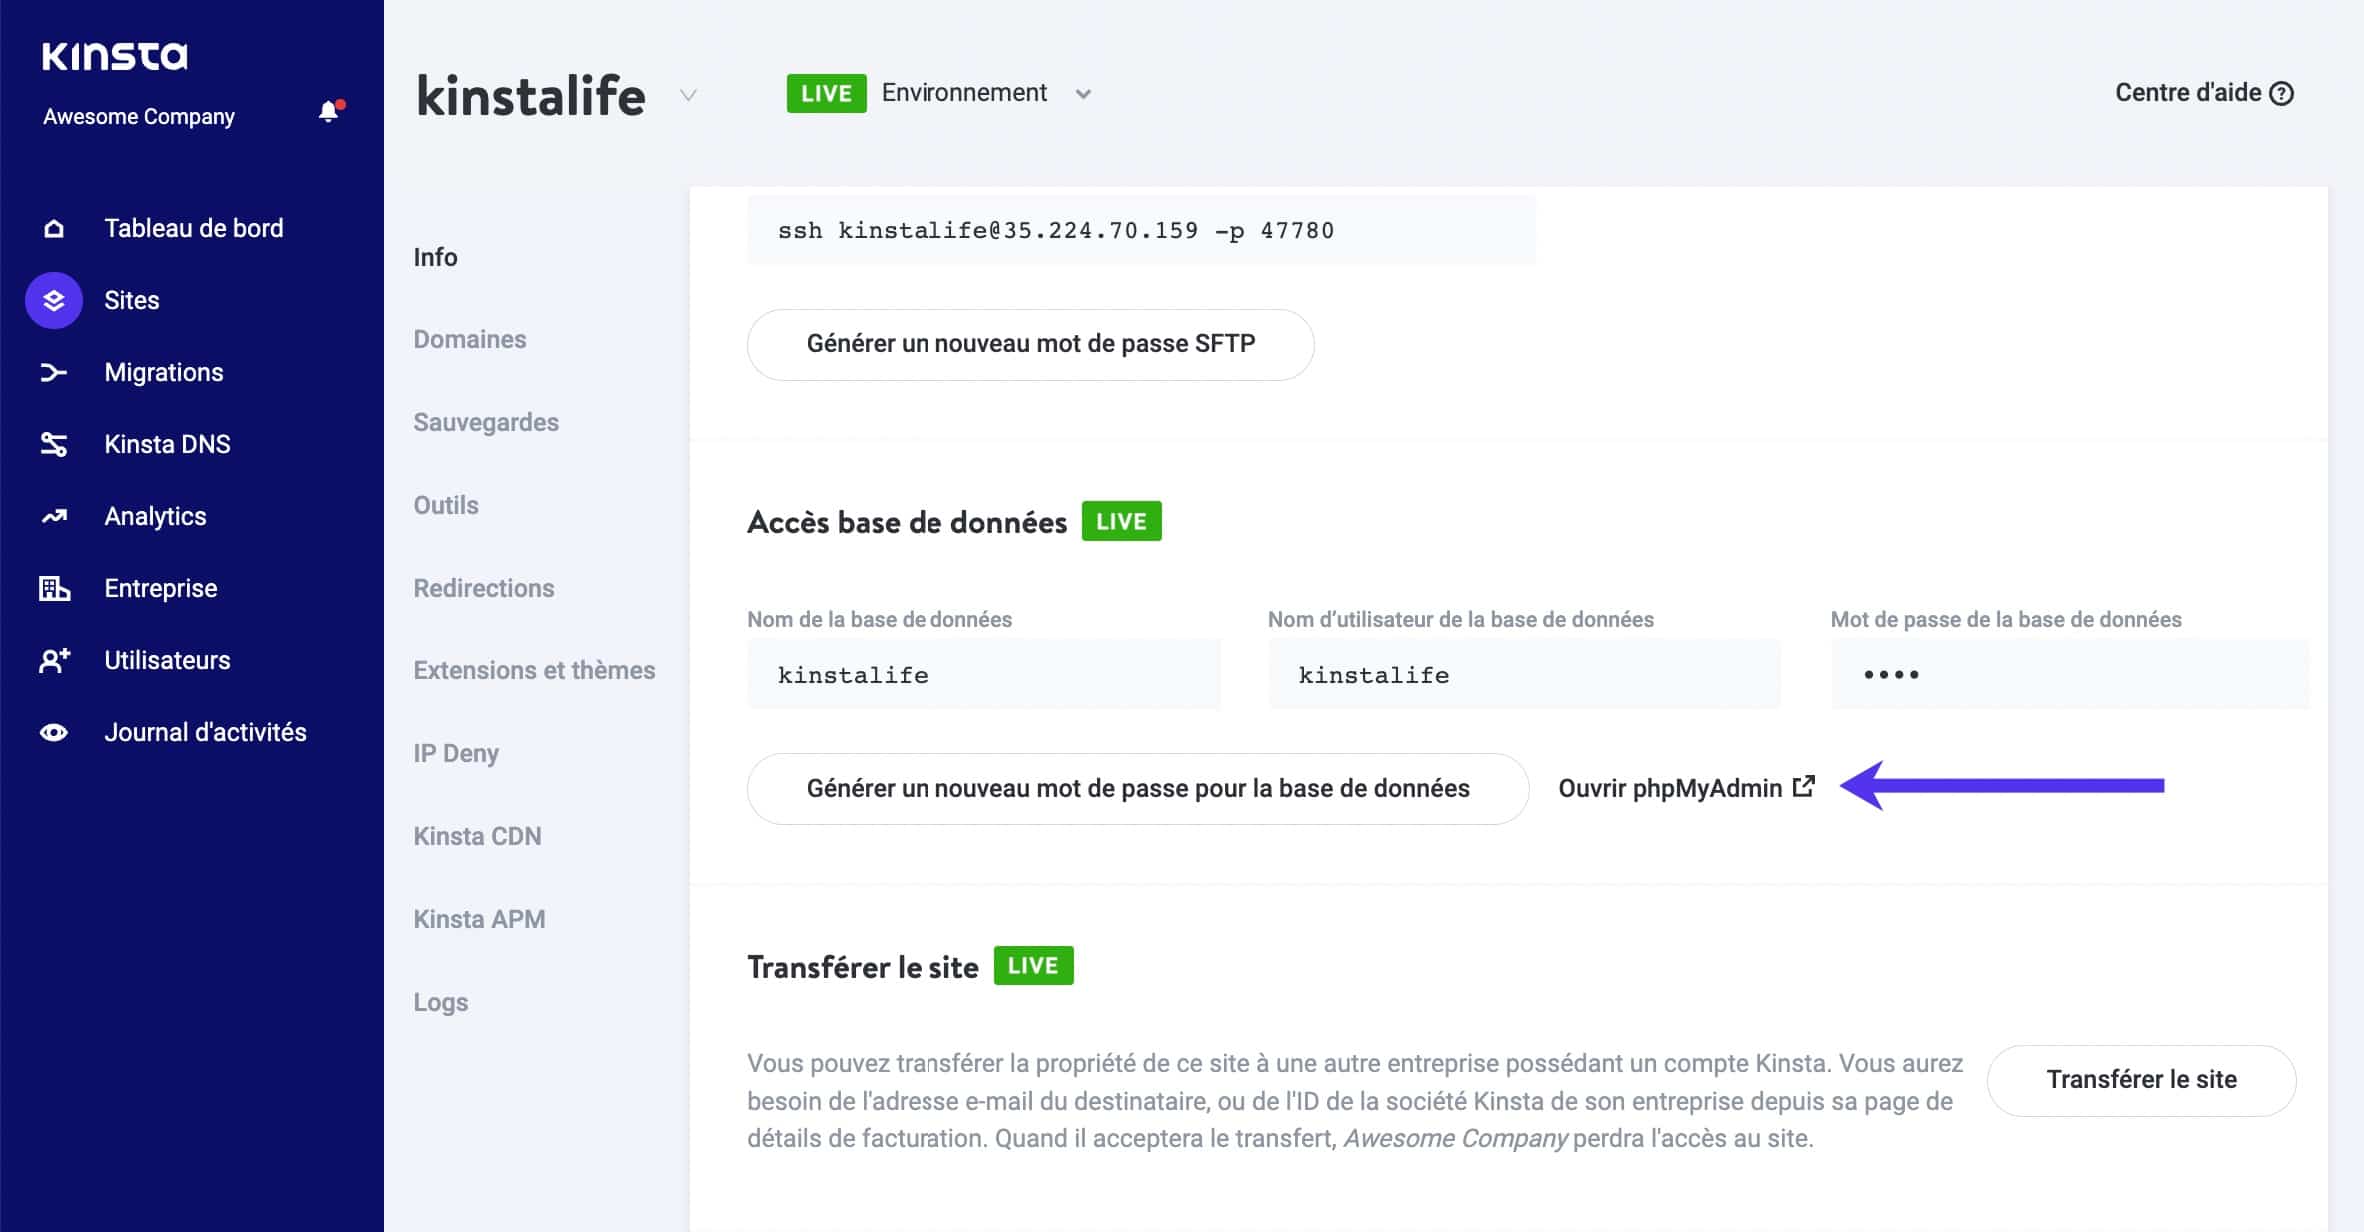Click Générer un nouveau mot de passe SFTP
The height and width of the screenshot is (1232, 2364).
click(1030, 344)
